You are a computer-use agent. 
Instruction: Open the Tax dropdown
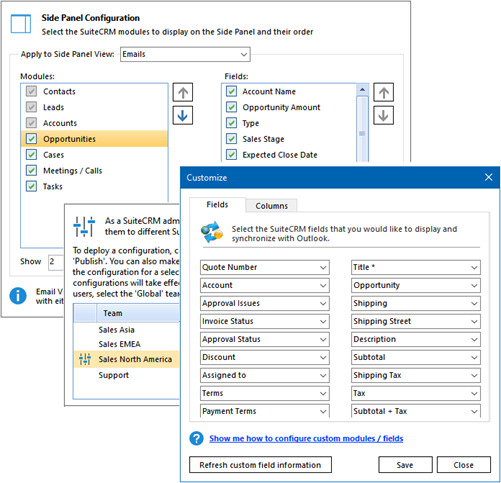[416, 393]
